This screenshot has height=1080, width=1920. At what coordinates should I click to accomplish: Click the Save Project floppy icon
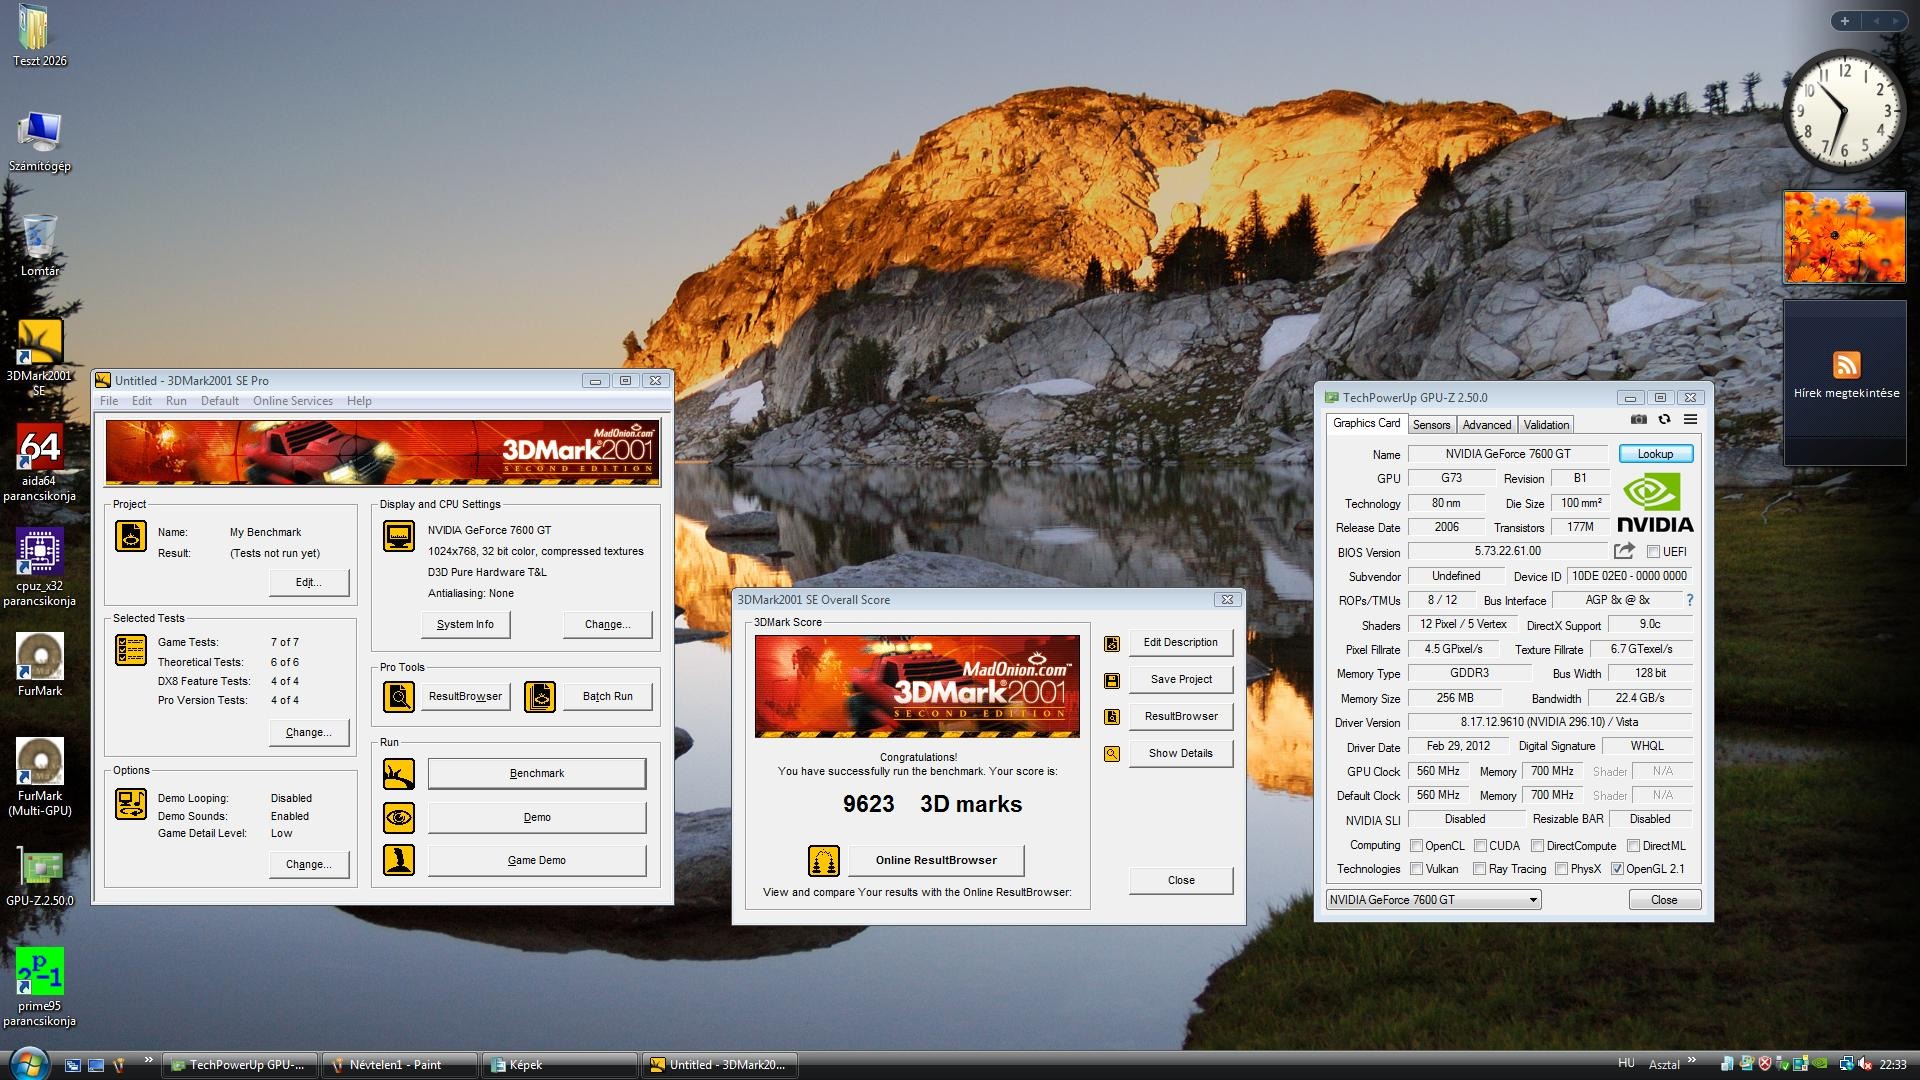[1111, 680]
